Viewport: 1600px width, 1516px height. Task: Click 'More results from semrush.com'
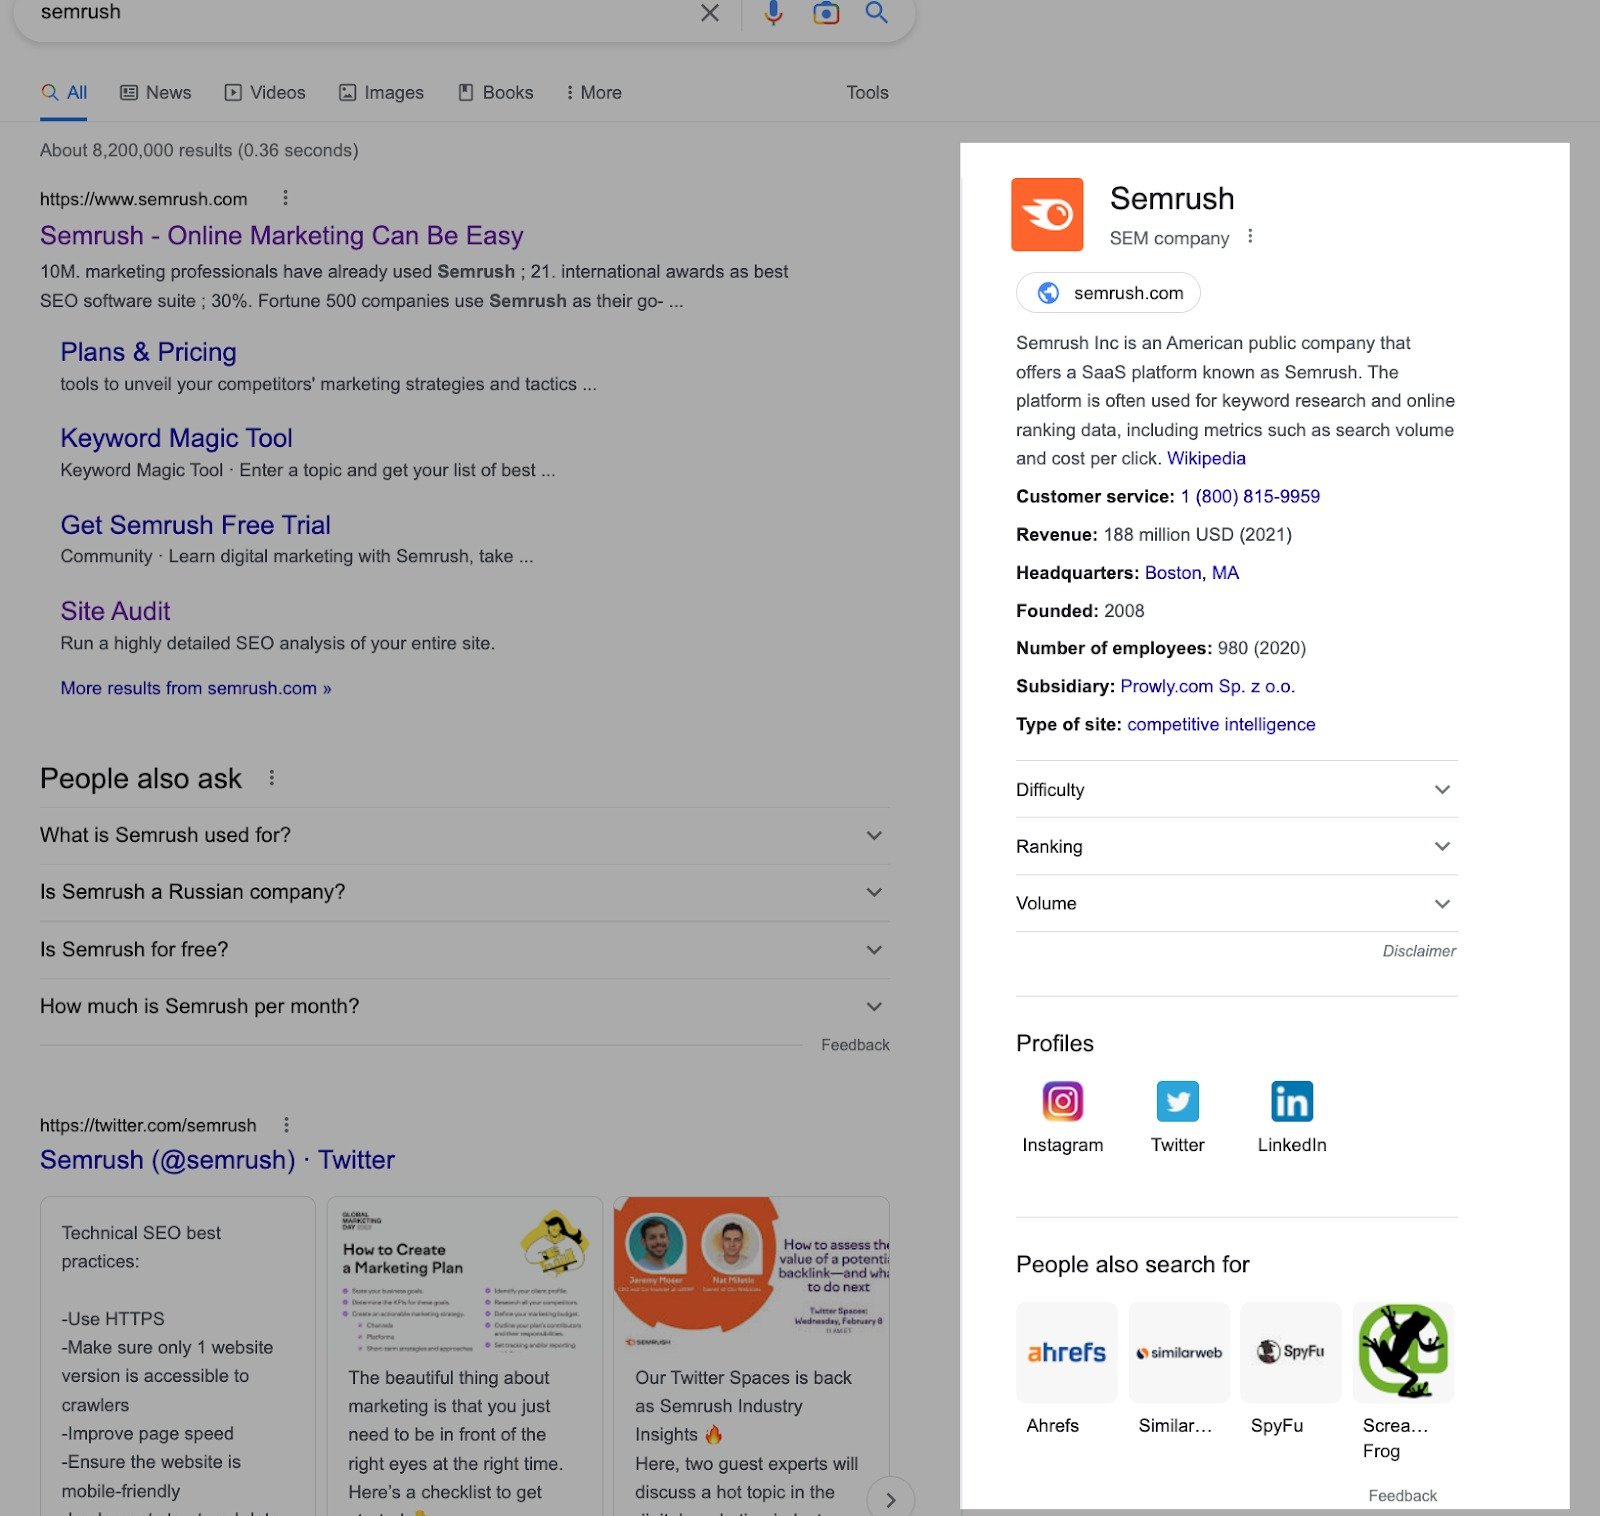tap(195, 688)
